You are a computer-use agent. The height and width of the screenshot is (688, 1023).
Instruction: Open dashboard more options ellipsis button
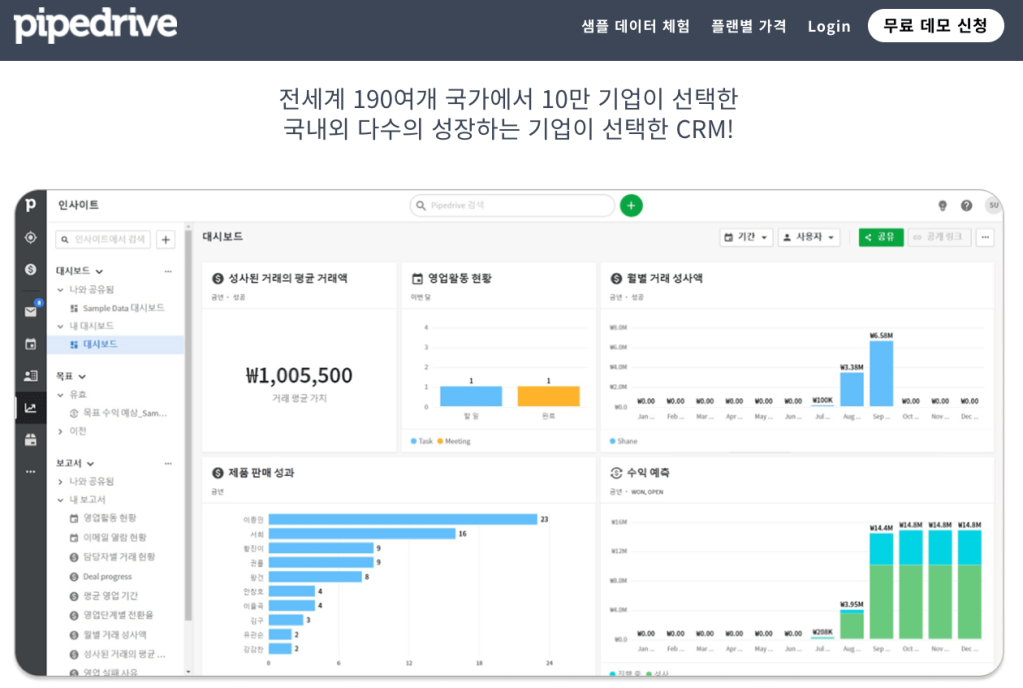[x=985, y=237]
